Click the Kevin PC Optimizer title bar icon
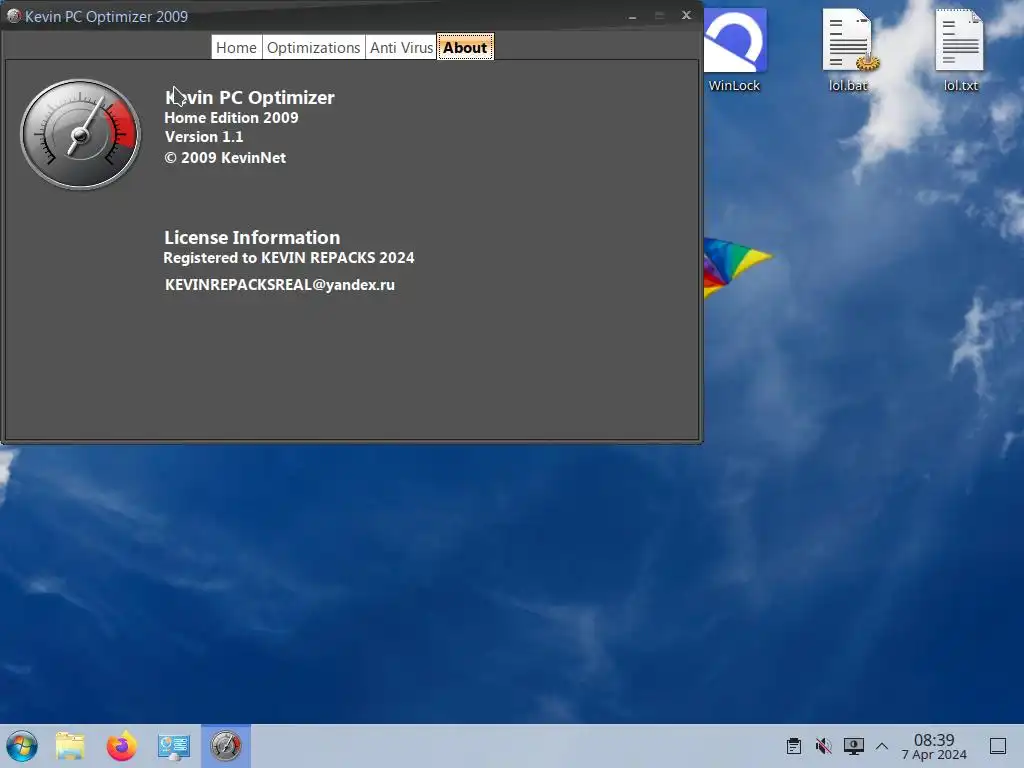This screenshot has width=1024, height=768. [13, 16]
